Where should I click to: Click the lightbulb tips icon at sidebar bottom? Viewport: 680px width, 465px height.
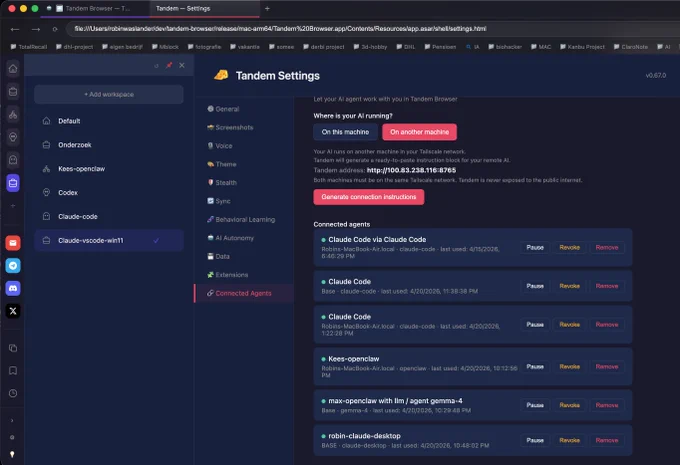[x=12, y=454]
